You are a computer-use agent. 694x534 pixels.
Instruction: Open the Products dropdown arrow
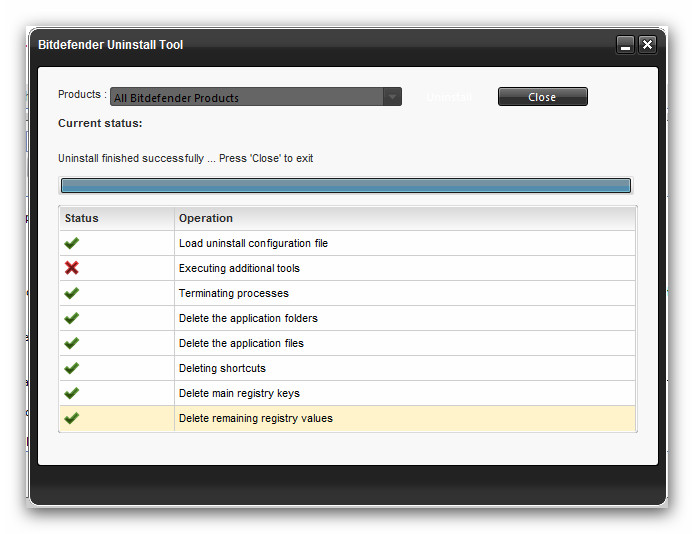[x=392, y=96]
